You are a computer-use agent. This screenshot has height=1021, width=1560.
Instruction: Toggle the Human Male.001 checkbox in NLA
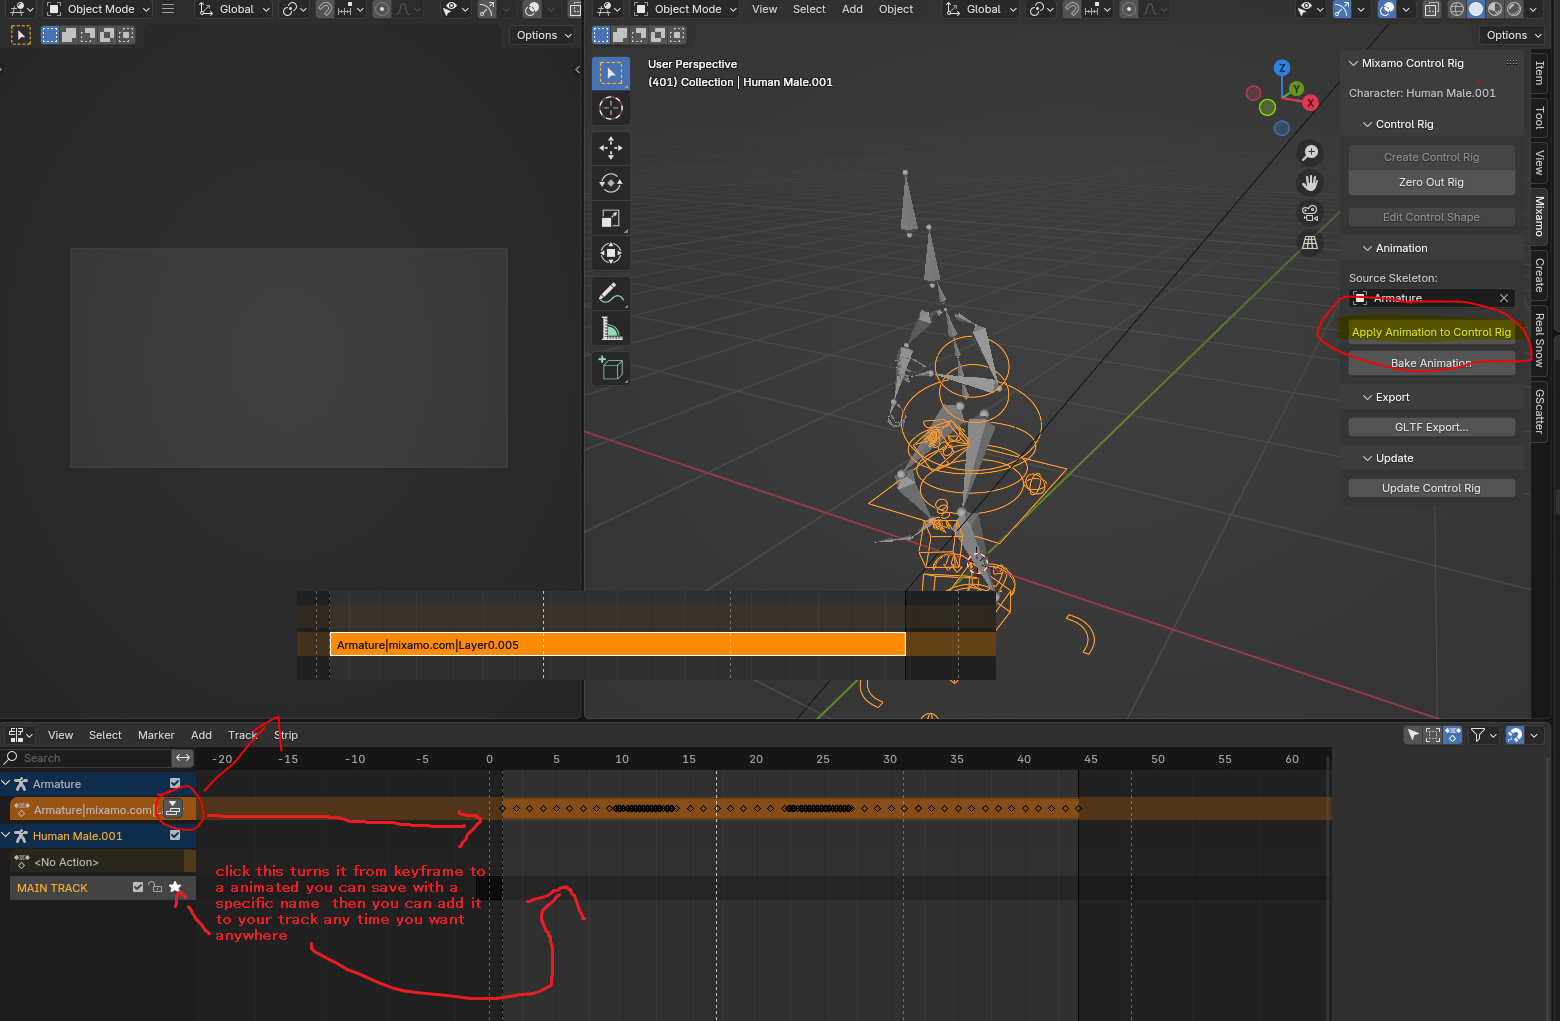[x=175, y=836]
